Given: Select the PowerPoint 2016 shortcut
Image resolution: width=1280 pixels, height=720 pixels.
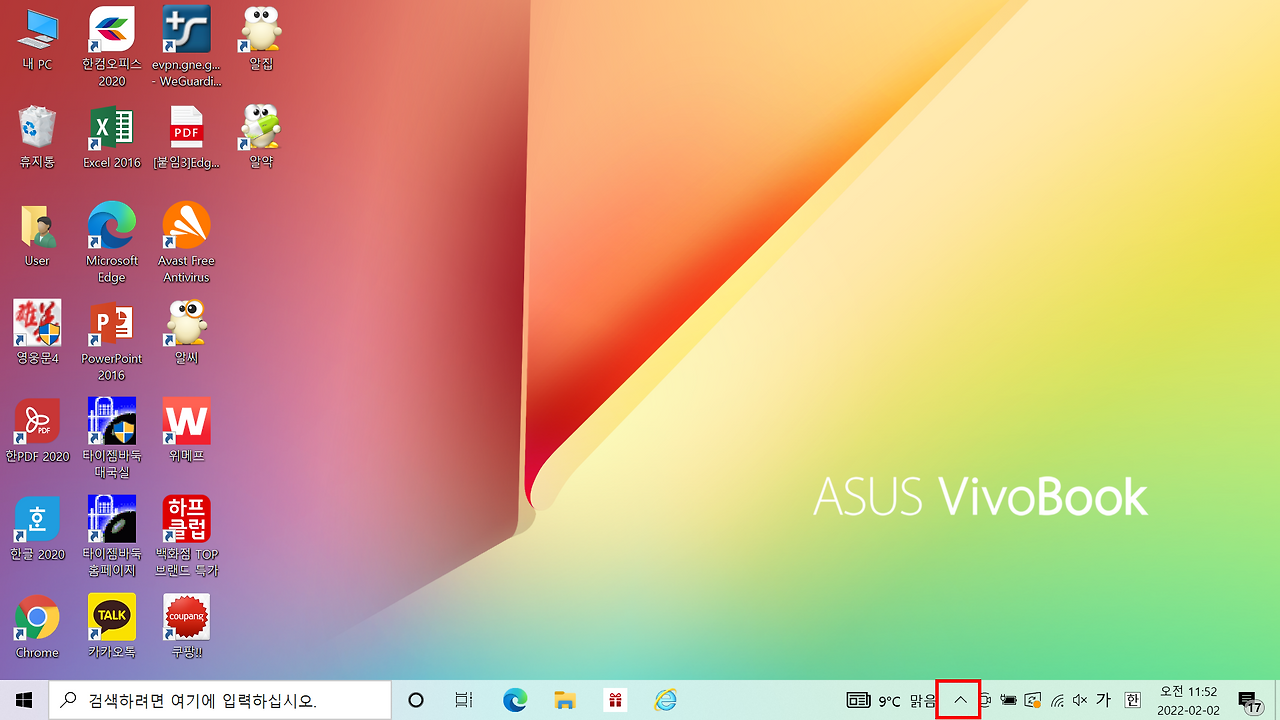Looking at the screenshot, I should [x=112, y=341].
